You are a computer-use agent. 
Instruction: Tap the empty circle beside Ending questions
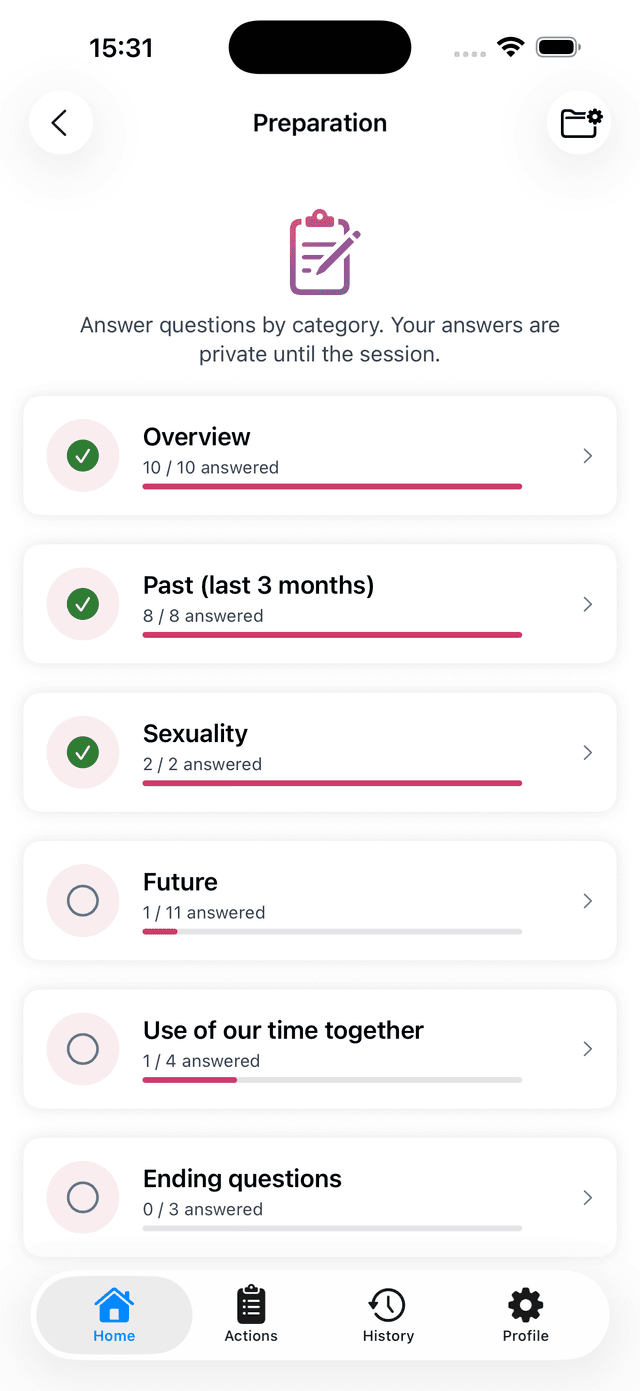pos(83,1197)
